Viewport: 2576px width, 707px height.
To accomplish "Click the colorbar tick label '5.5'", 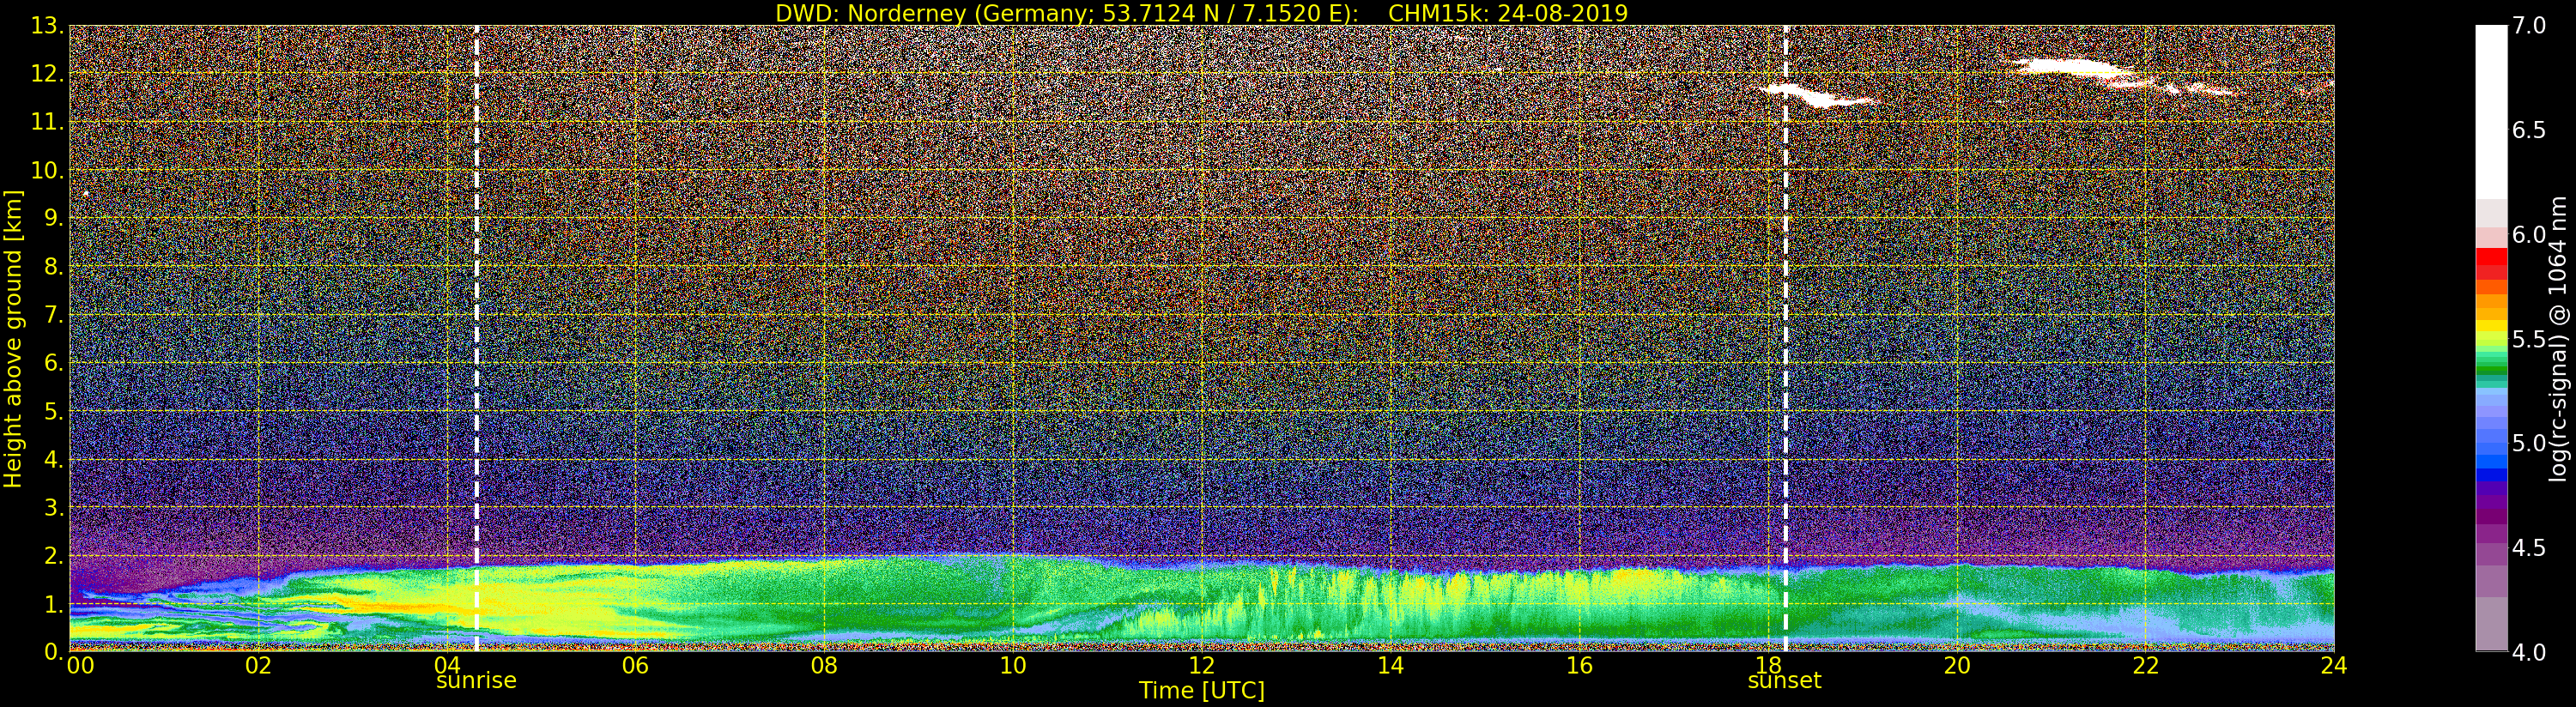I will tap(2529, 339).
